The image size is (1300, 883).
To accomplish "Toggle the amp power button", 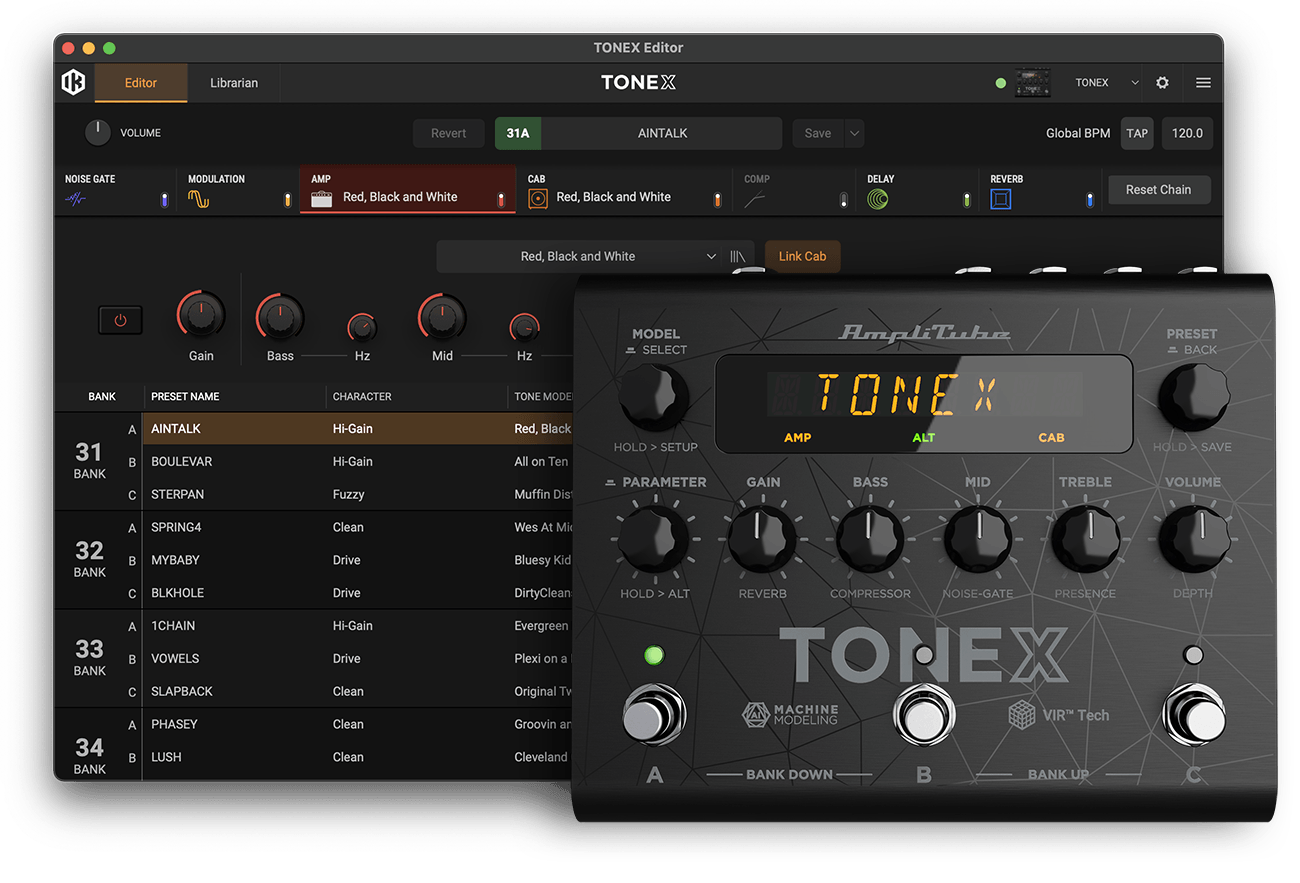I will pyautogui.click(x=120, y=320).
